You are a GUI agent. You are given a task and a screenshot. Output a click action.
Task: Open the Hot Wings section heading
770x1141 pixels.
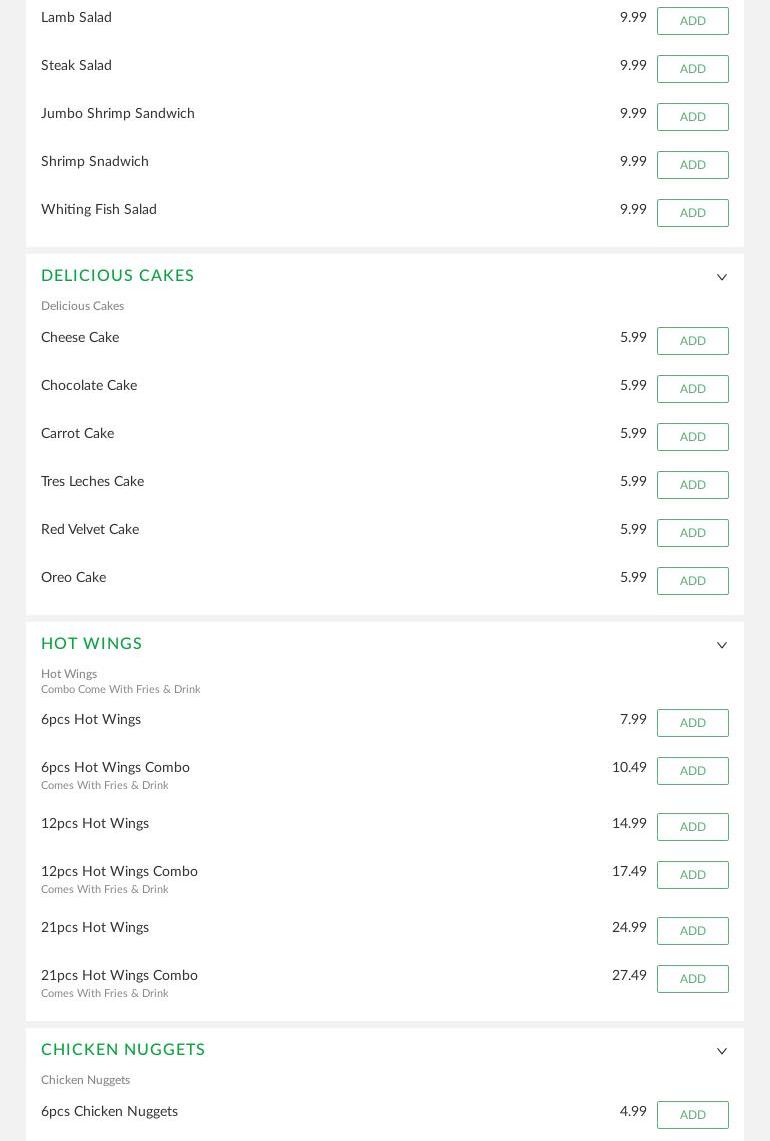click(92, 644)
